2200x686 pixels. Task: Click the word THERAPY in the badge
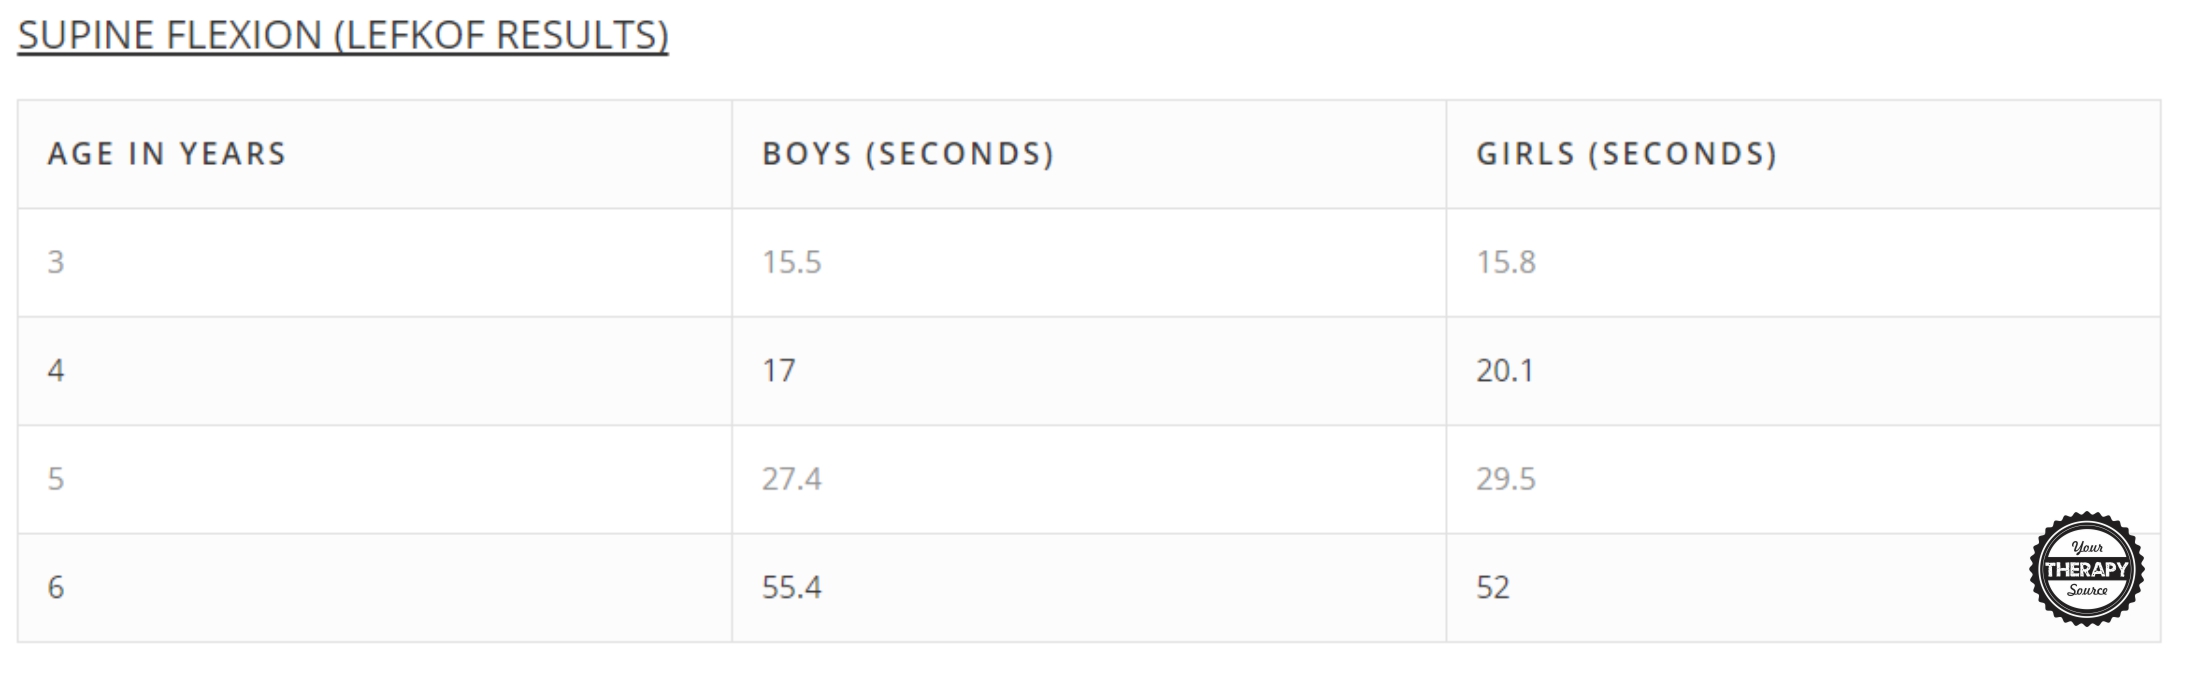click(2086, 569)
